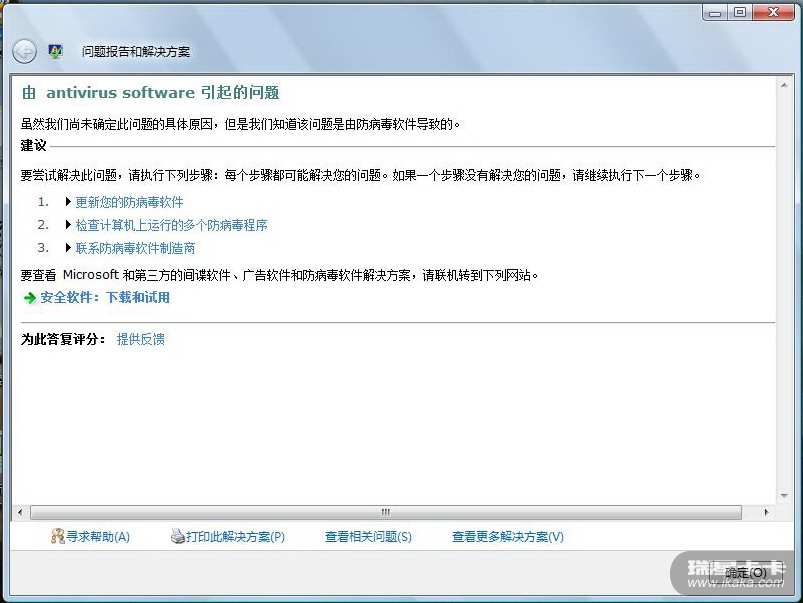Open the 检查计算机上运行的多个防病毒程序 link
The width and height of the screenshot is (803, 603).
coord(172,225)
